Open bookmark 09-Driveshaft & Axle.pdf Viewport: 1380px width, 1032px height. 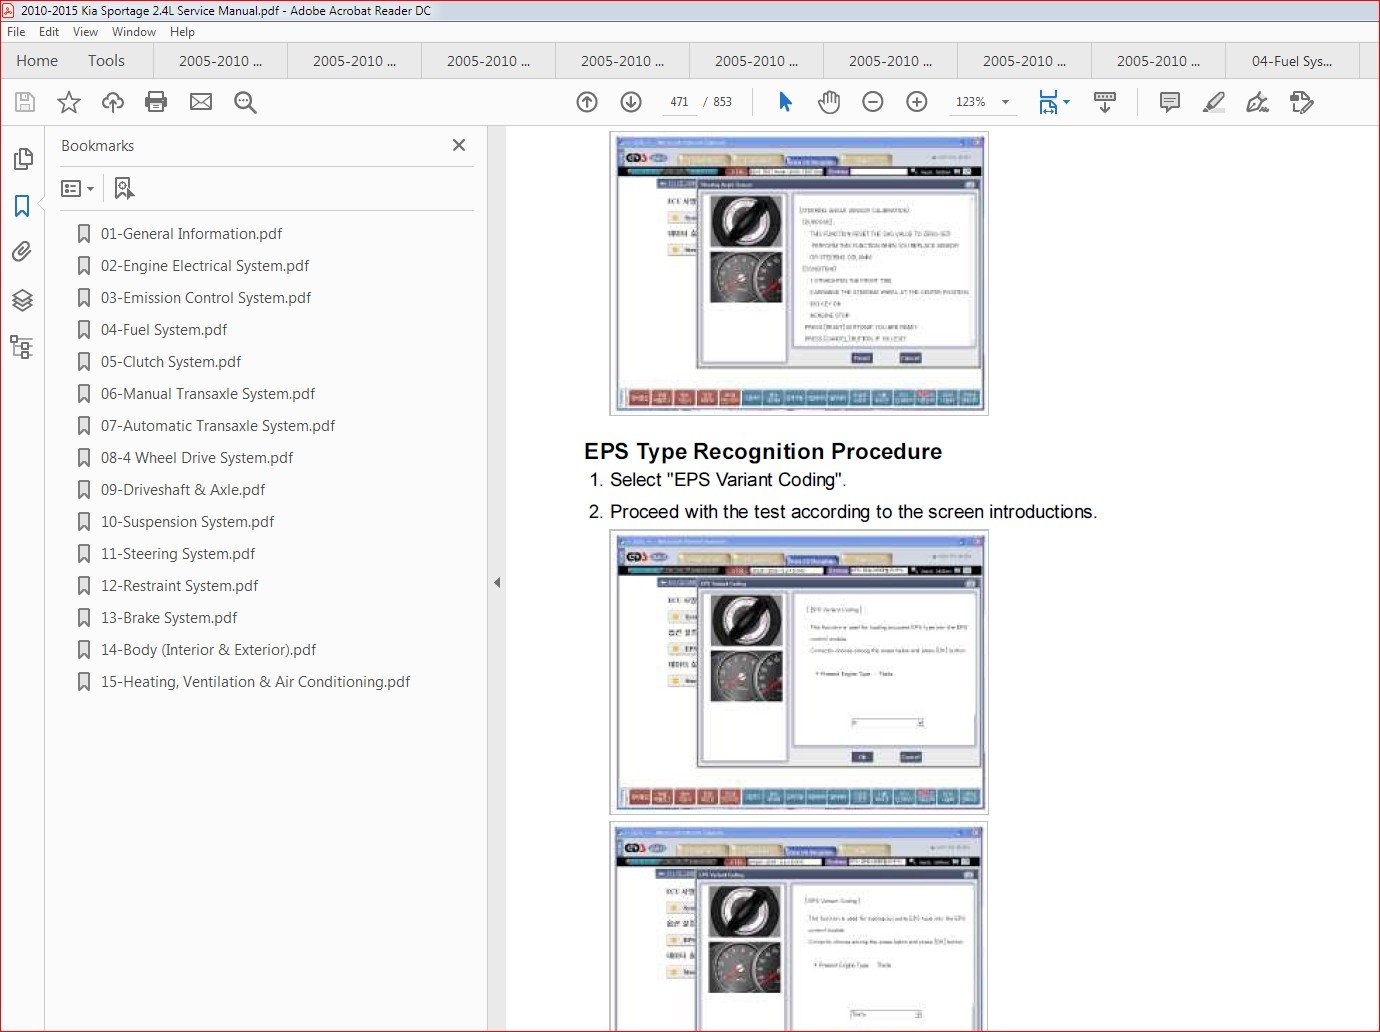[x=182, y=490]
